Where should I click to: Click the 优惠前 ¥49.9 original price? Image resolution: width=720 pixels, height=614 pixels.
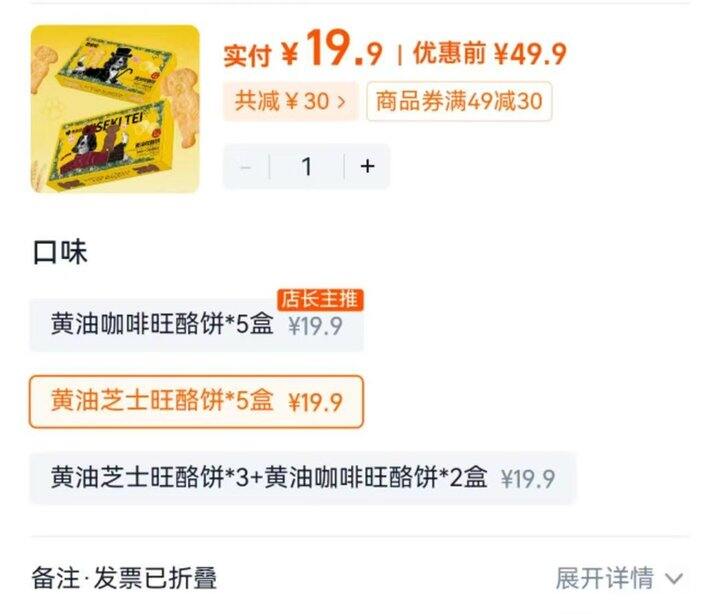pyautogui.click(x=490, y=53)
